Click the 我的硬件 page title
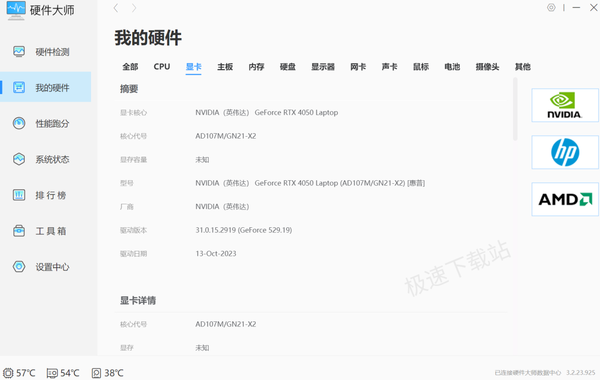This screenshot has height=380, width=600. pyautogui.click(x=148, y=38)
